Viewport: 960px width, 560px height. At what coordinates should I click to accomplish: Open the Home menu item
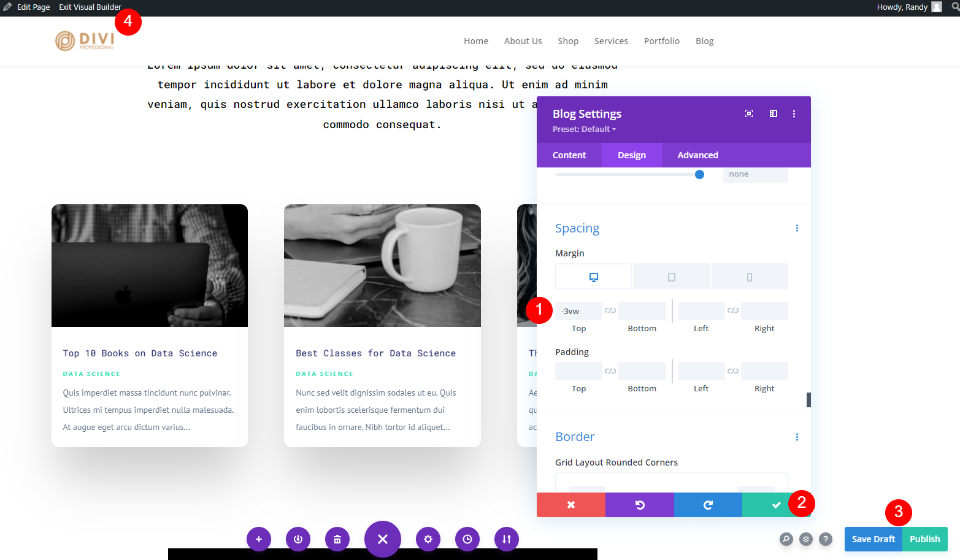476,41
